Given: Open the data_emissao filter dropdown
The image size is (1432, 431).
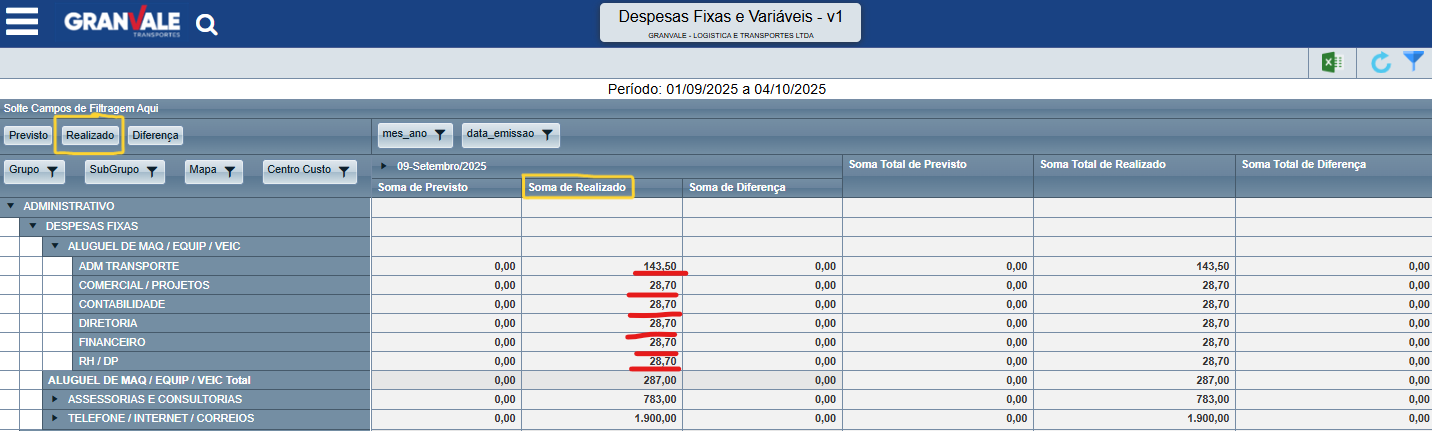Looking at the screenshot, I should [x=547, y=134].
